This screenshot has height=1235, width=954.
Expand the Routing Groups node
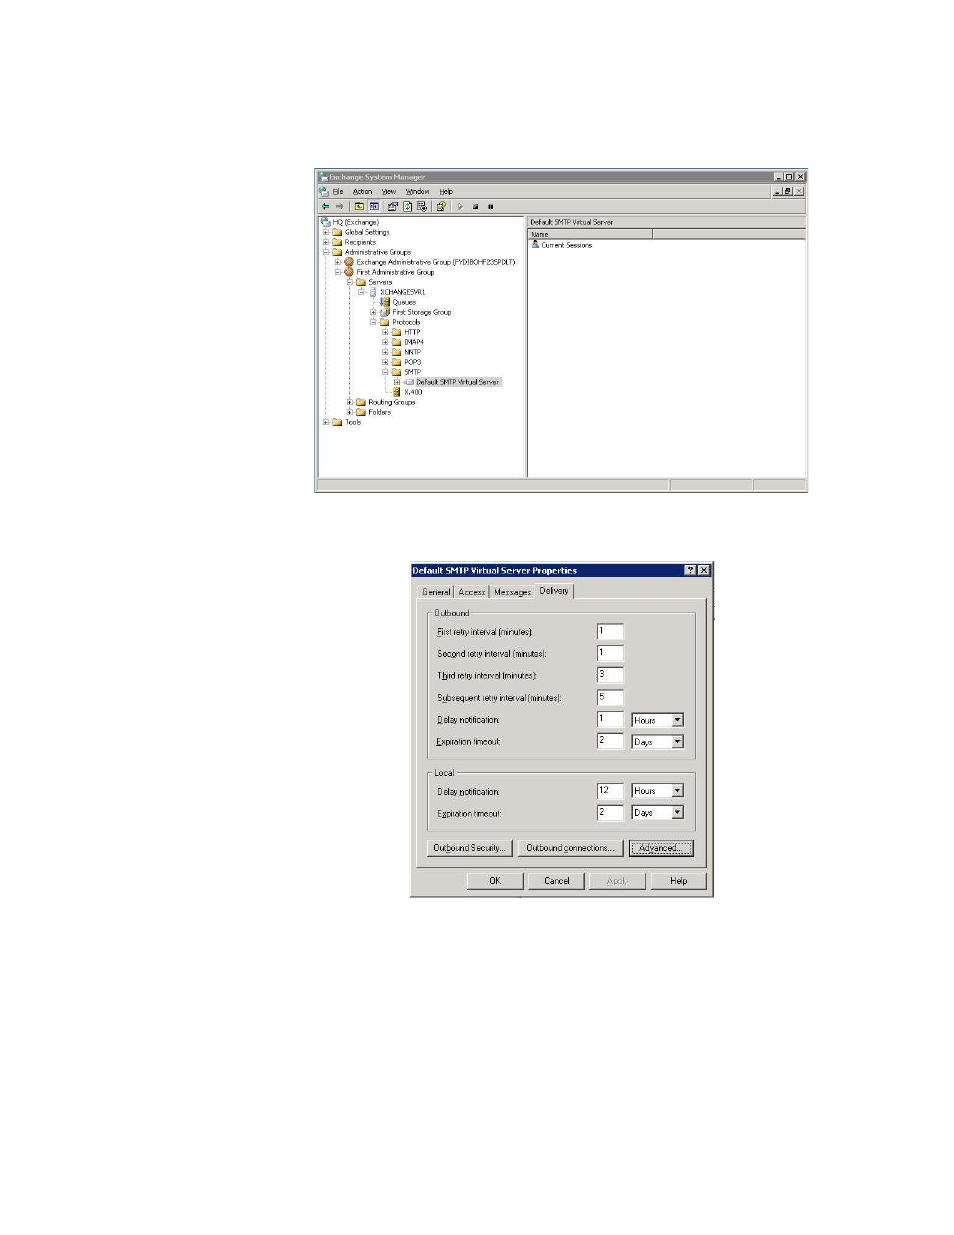(x=349, y=402)
